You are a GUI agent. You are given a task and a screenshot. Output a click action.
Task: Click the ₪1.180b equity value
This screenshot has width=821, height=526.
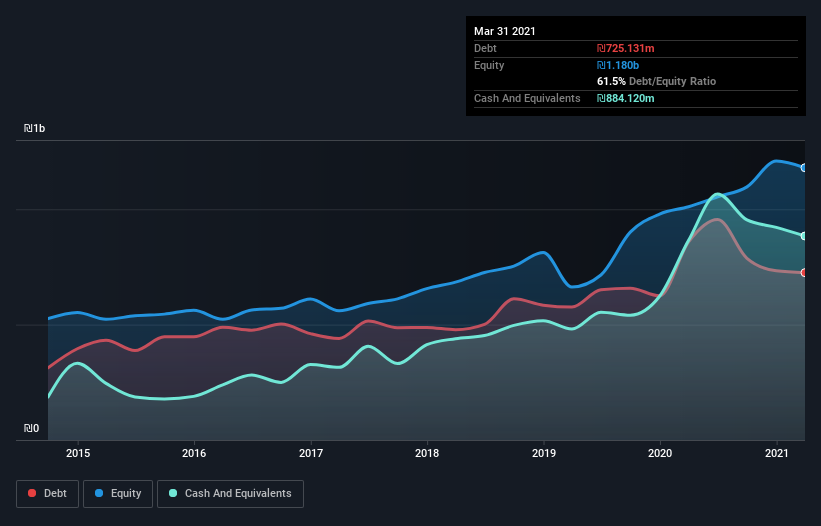pos(618,65)
